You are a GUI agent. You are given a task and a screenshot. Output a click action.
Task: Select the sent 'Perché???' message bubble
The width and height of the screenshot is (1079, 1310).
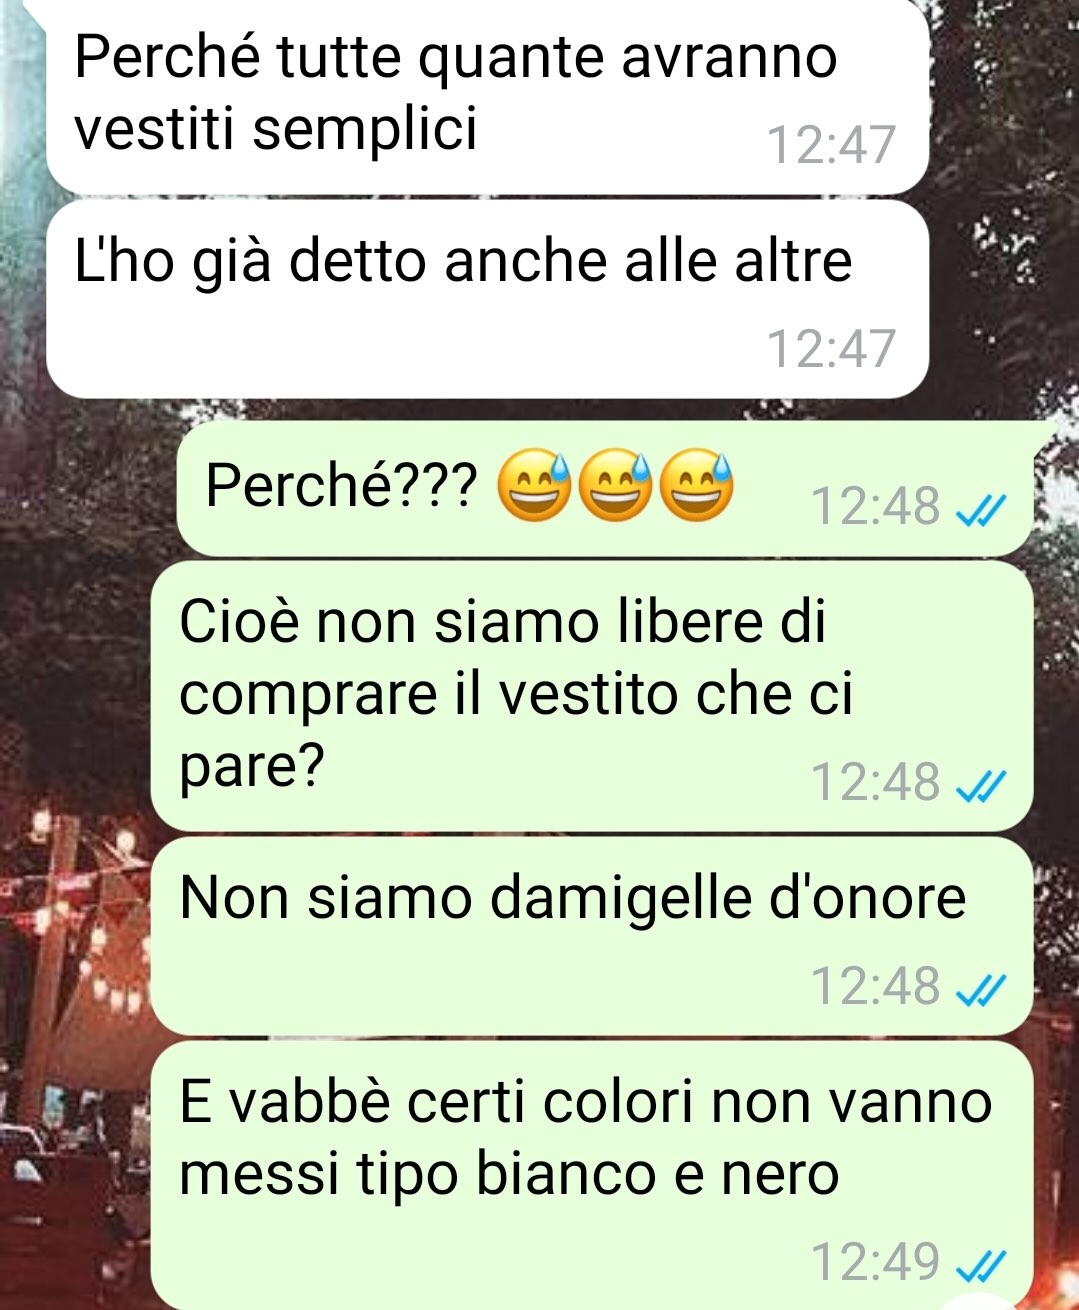[605, 488]
